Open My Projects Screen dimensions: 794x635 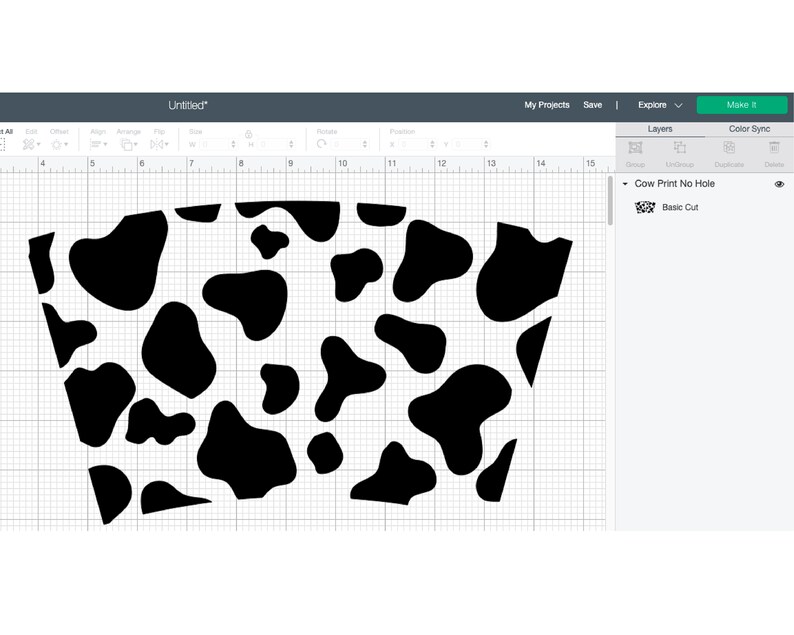coord(547,105)
